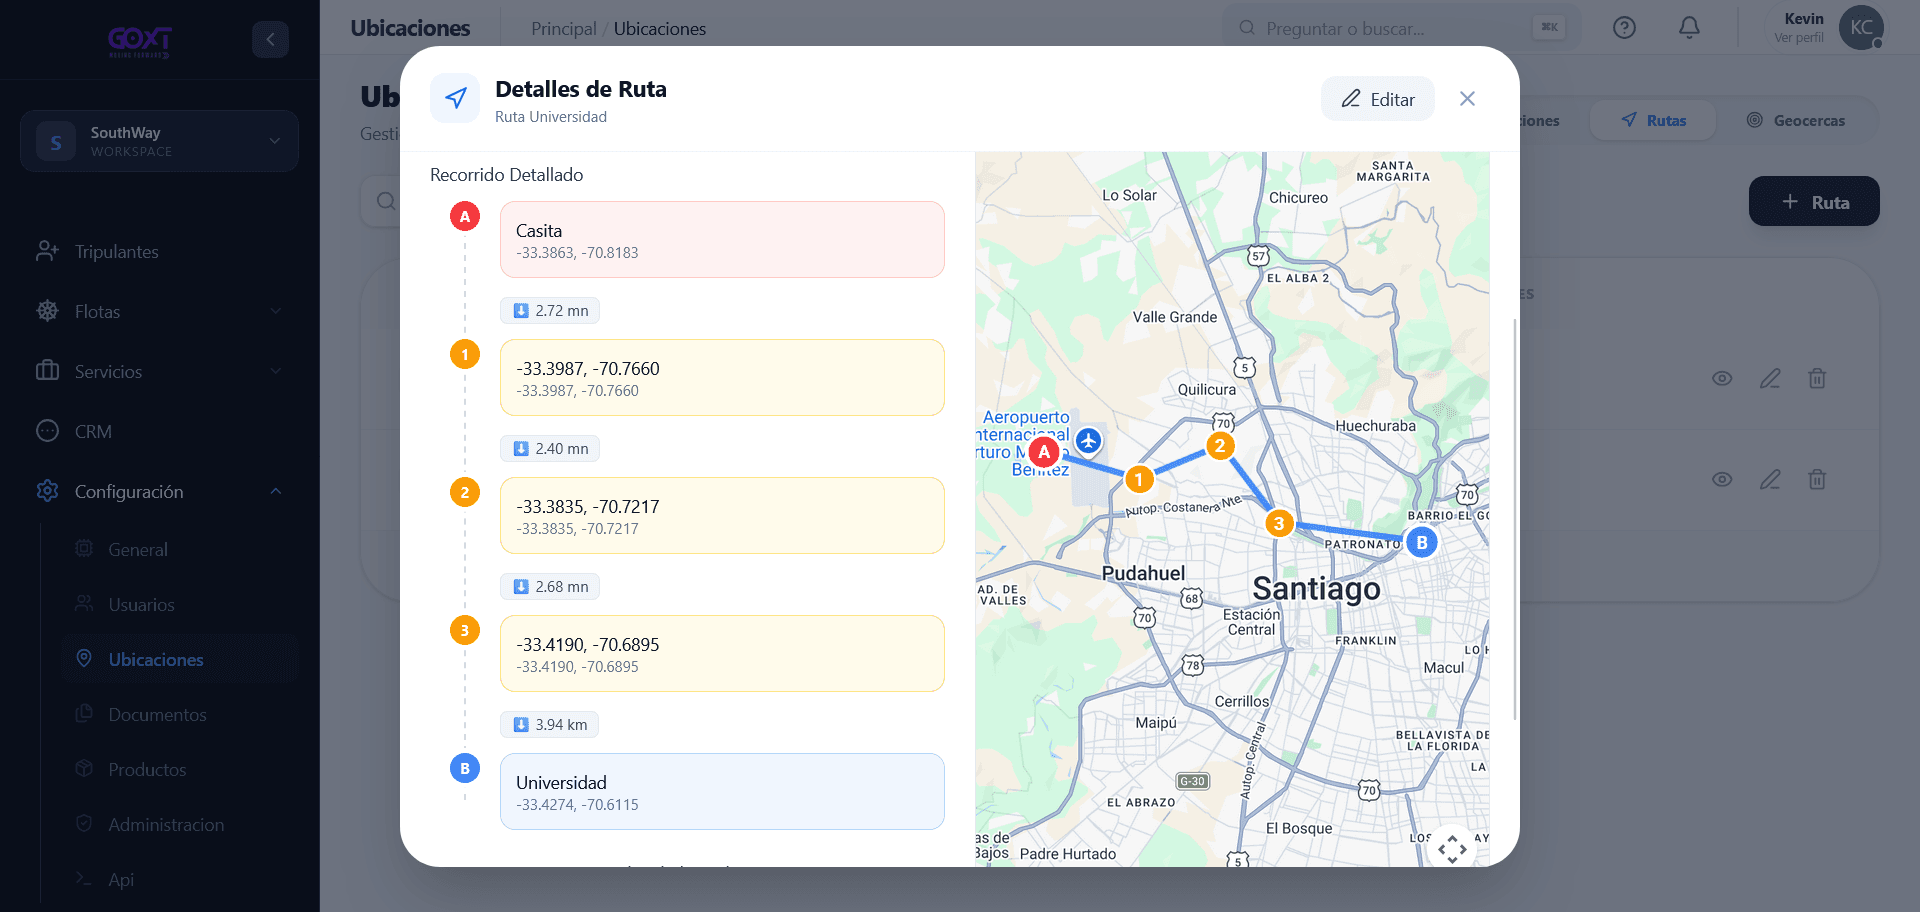This screenshot has width=1920, height=912.
Task: Open the notifications bell
Action: pyautogui.click(x=1689, y=28)
